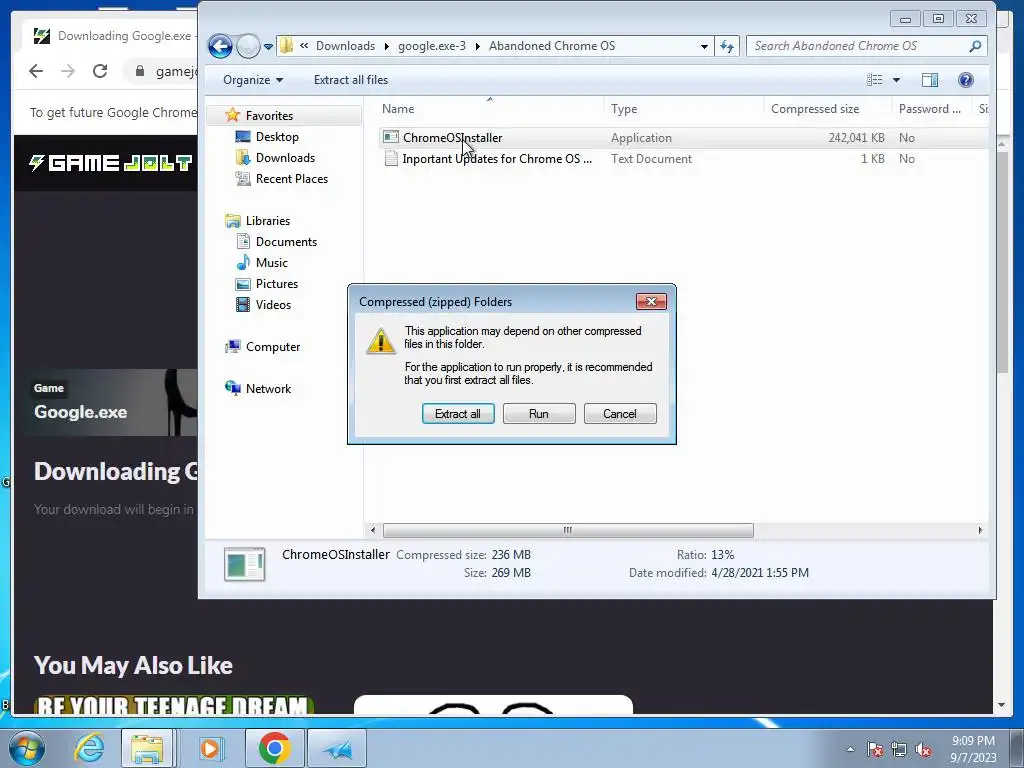This screenshot has height=768, width=1024.
Task: Open Downloads in the navigation pane
Action: coord(285,157)
